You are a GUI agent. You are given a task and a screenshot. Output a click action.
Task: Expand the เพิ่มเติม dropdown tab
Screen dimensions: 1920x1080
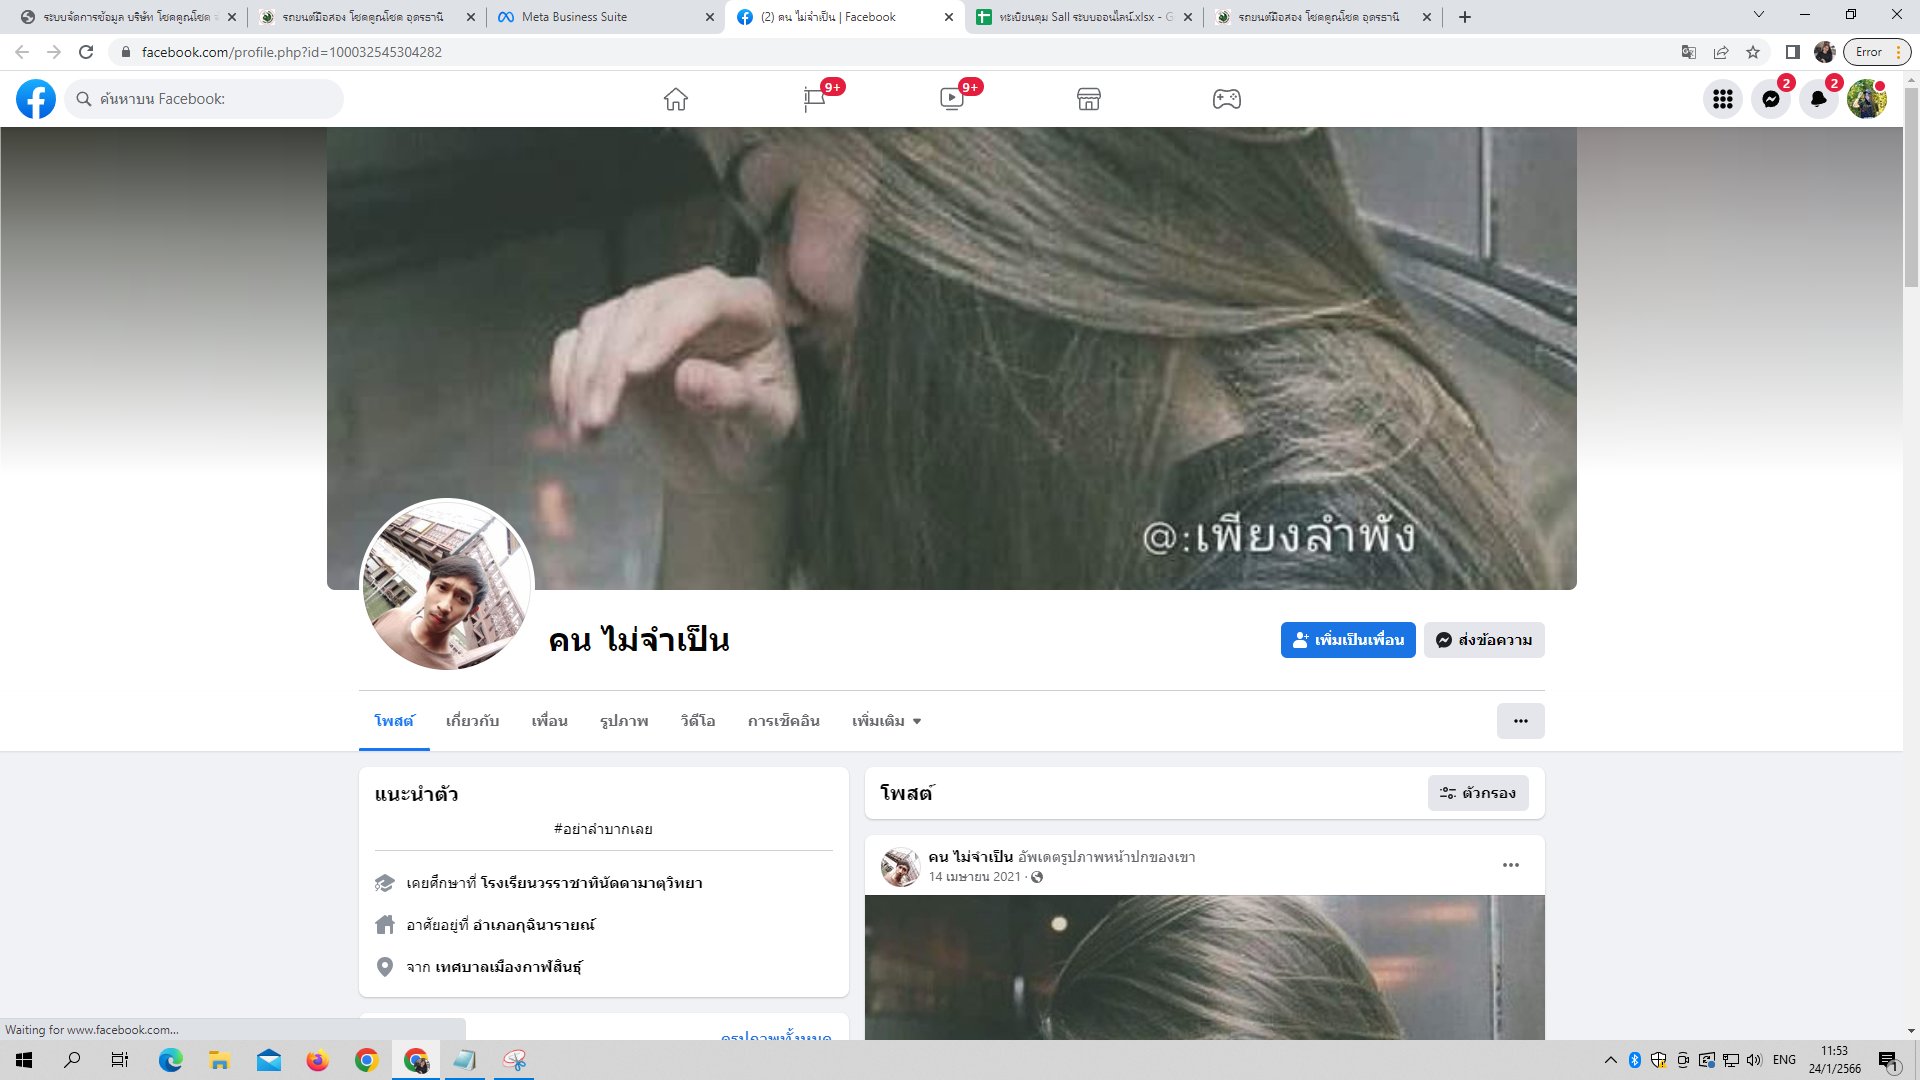tap(886, 721)
